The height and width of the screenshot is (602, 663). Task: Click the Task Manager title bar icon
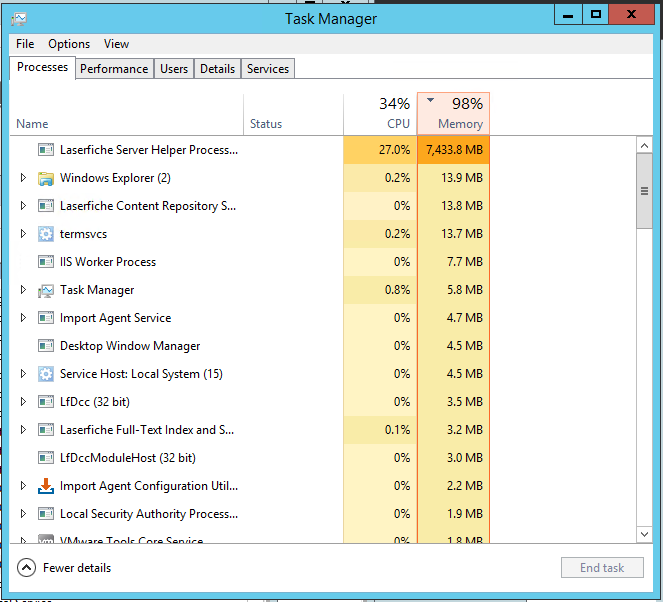[x=19, y=19]
